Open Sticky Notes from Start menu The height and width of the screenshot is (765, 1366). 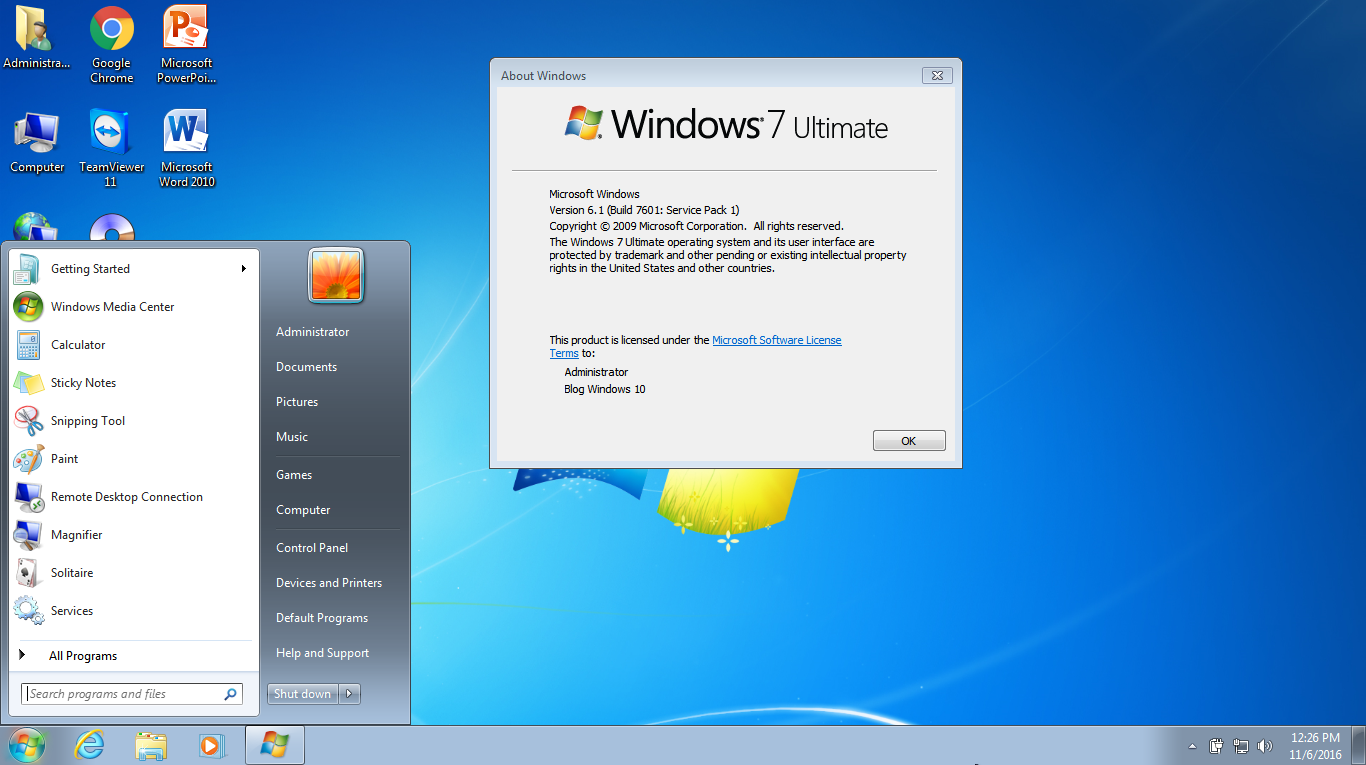[134, 383]
